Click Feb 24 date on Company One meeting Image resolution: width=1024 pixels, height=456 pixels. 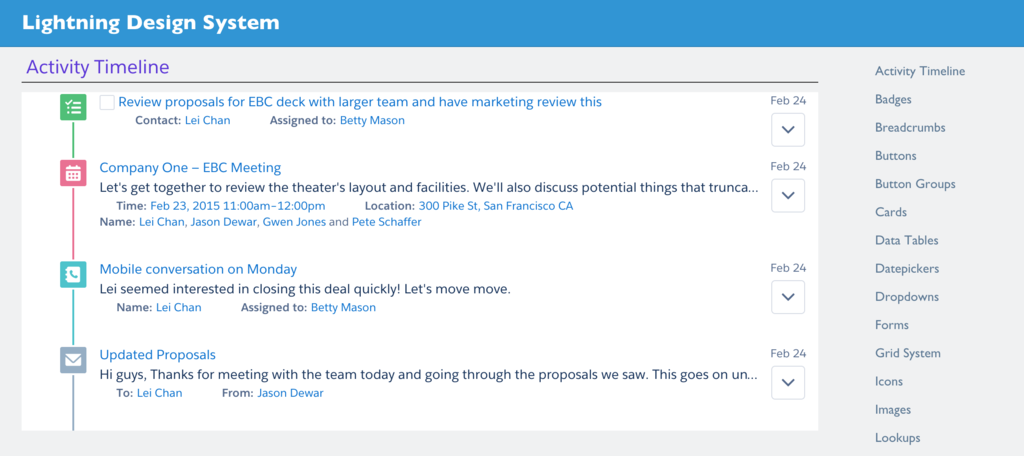(788, 165)
